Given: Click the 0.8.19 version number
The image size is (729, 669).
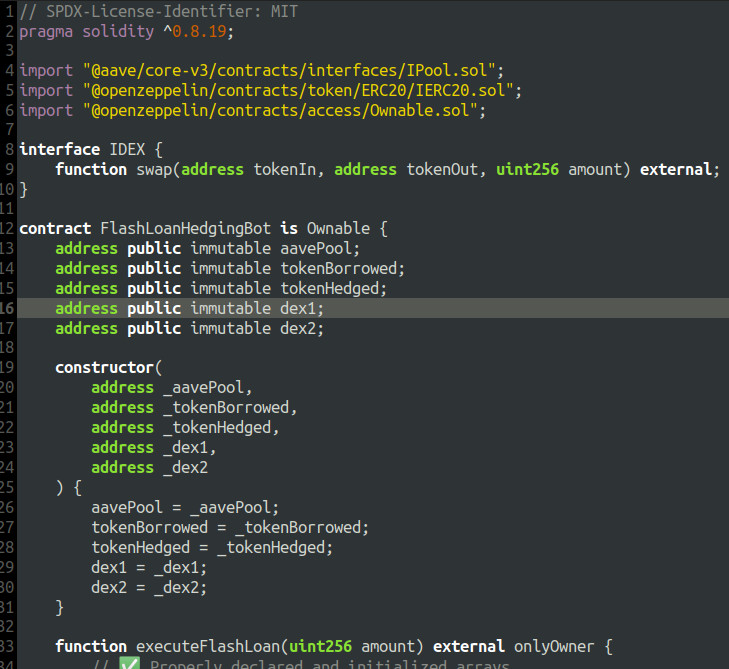Looking at the screenshot, I should click(x=213, y=31).
